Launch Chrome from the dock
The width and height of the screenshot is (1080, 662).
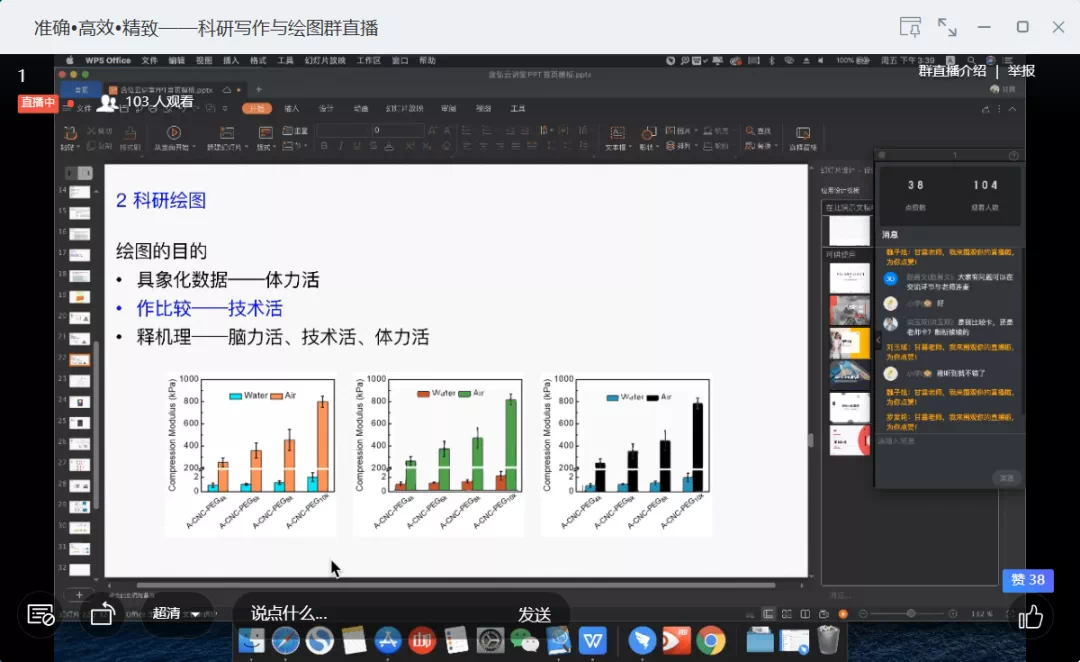(711, 640)
